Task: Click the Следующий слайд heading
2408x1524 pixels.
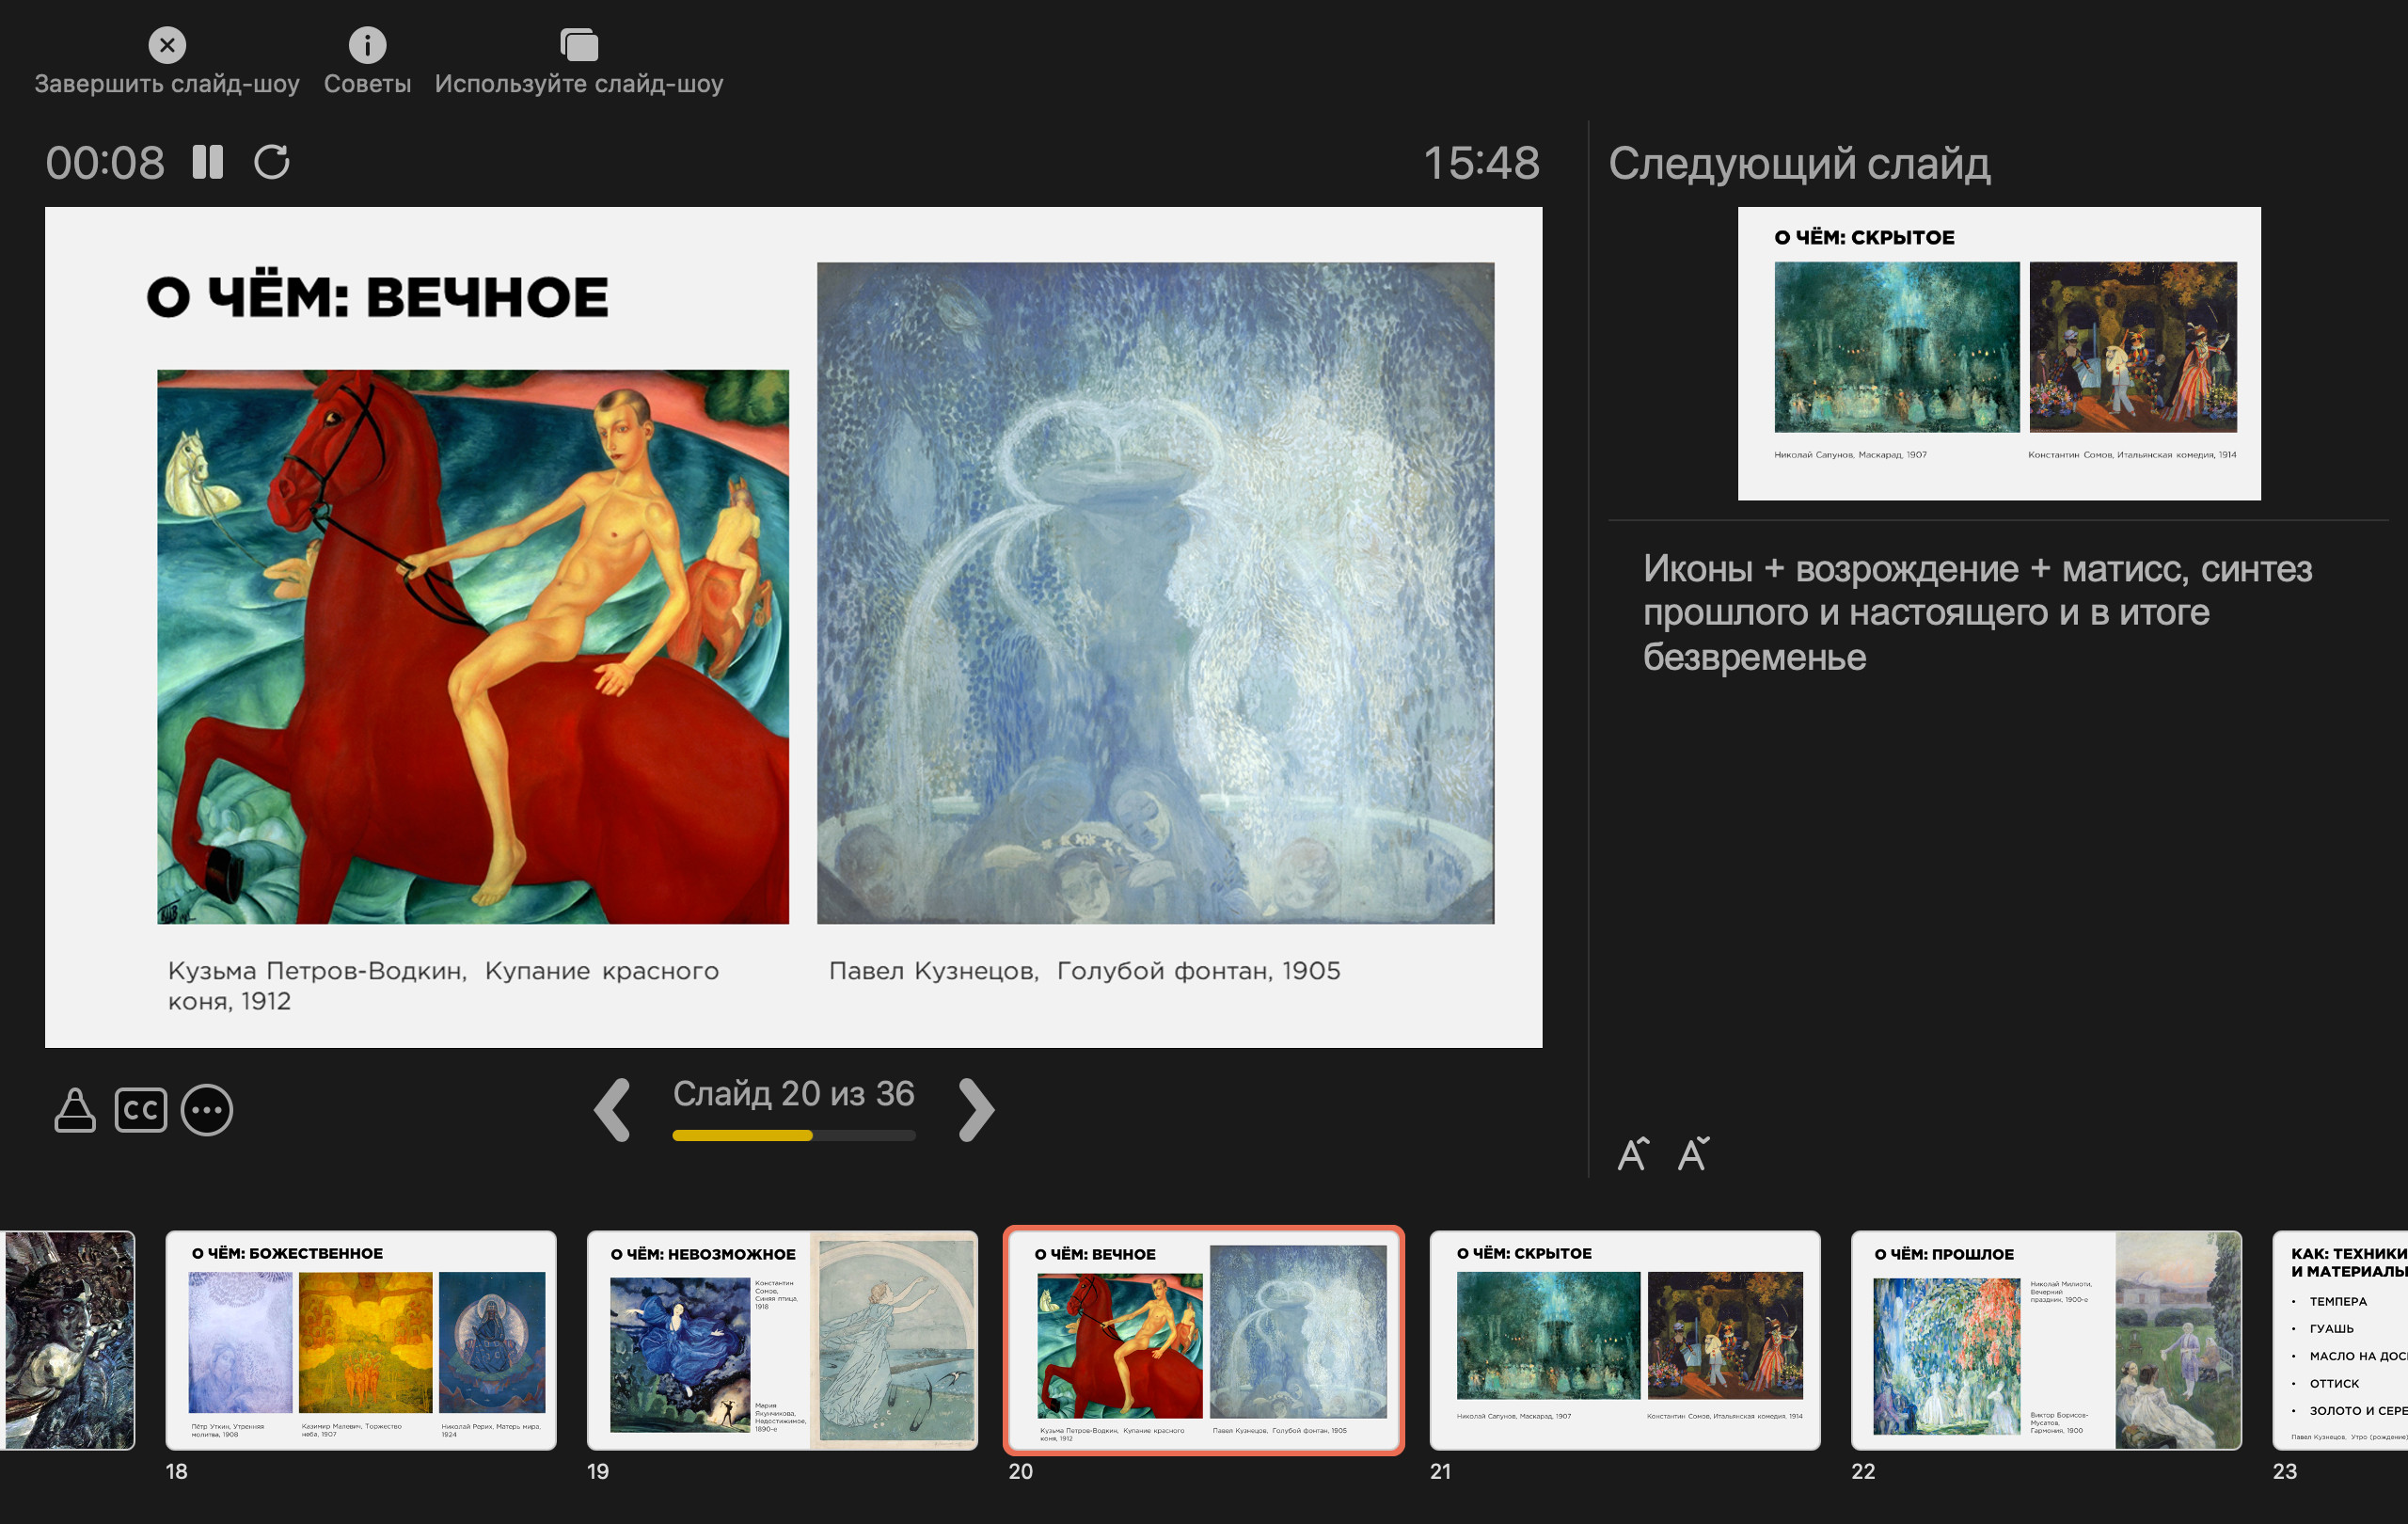Action: click(x=1799, y=164)
